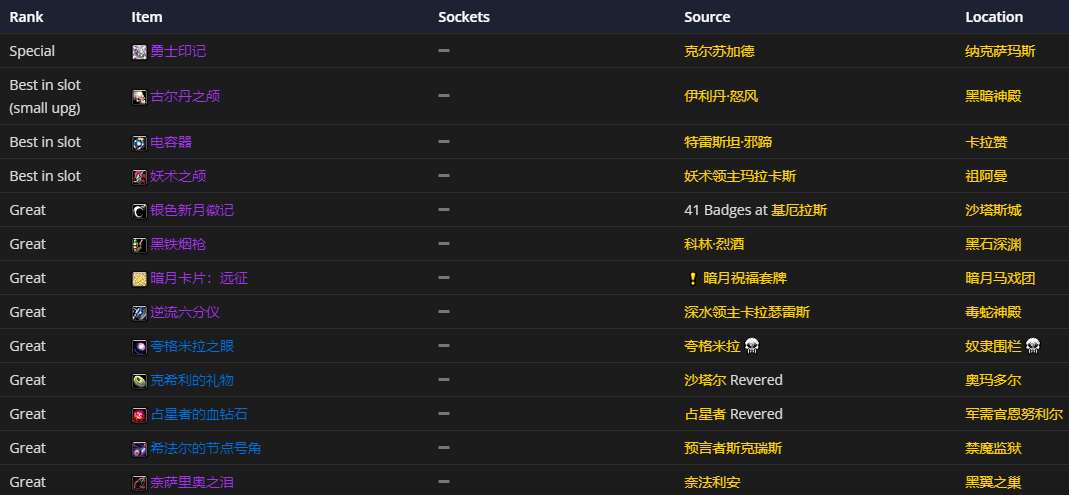The width and height of the screenshot is (1069, 495).
Task: Click the Source column header
Action: [707, 17]
